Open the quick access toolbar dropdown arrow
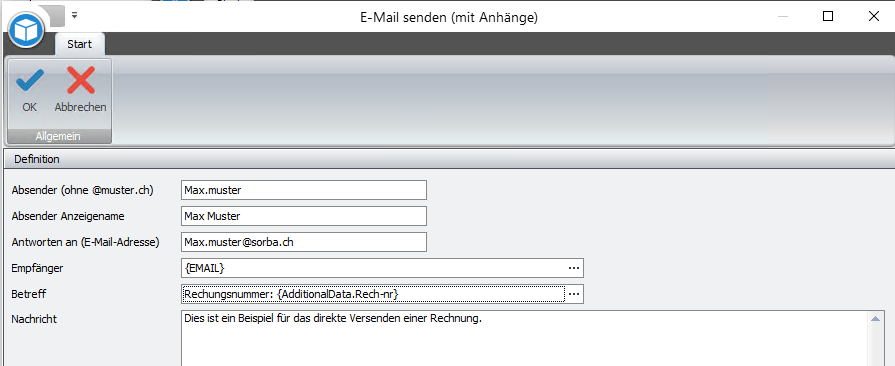 75,16
